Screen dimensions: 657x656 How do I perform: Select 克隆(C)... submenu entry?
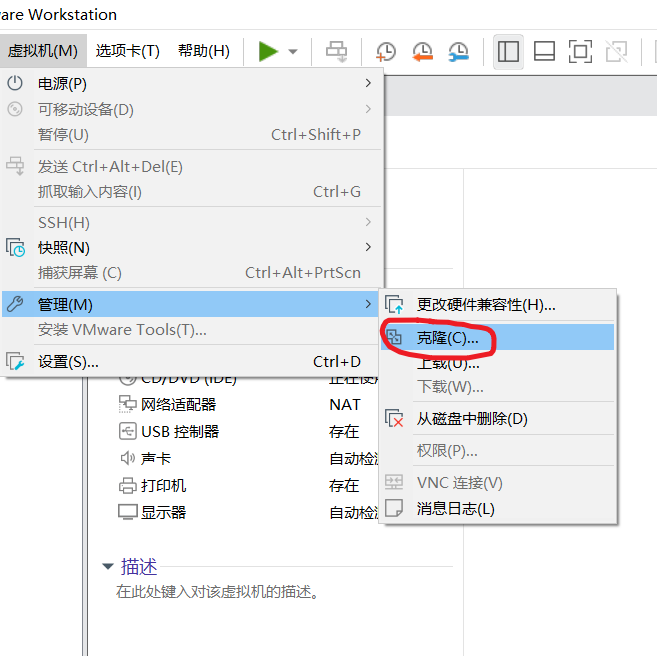497,337
